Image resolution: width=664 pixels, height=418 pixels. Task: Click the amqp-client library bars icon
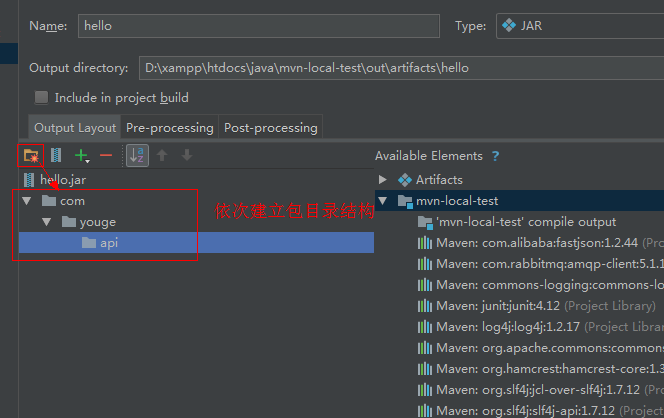click(x=425, y=264)
